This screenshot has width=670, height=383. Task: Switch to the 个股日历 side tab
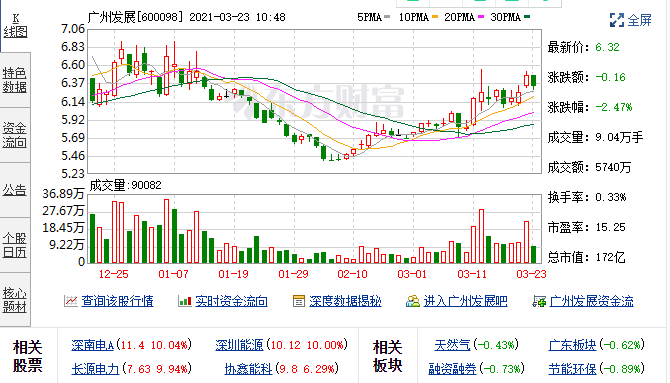click(15, 245)
